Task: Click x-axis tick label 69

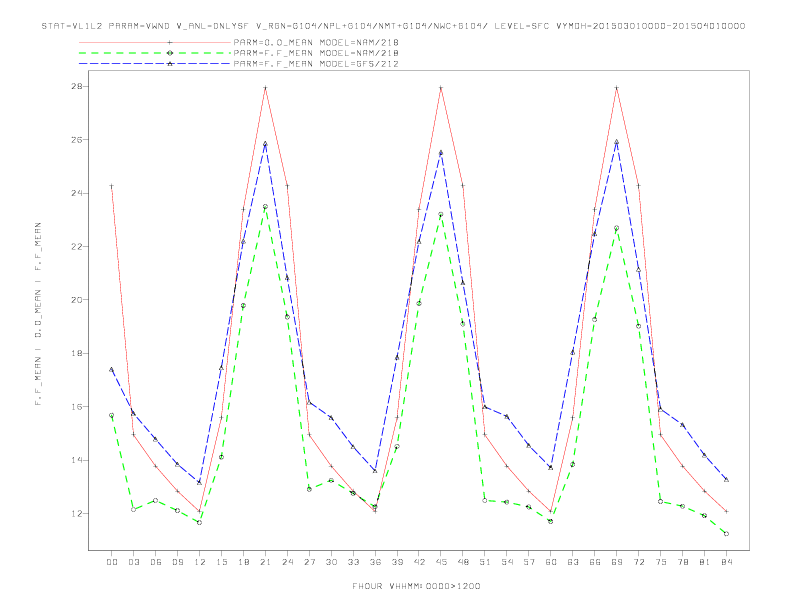Action: (617, 562)
